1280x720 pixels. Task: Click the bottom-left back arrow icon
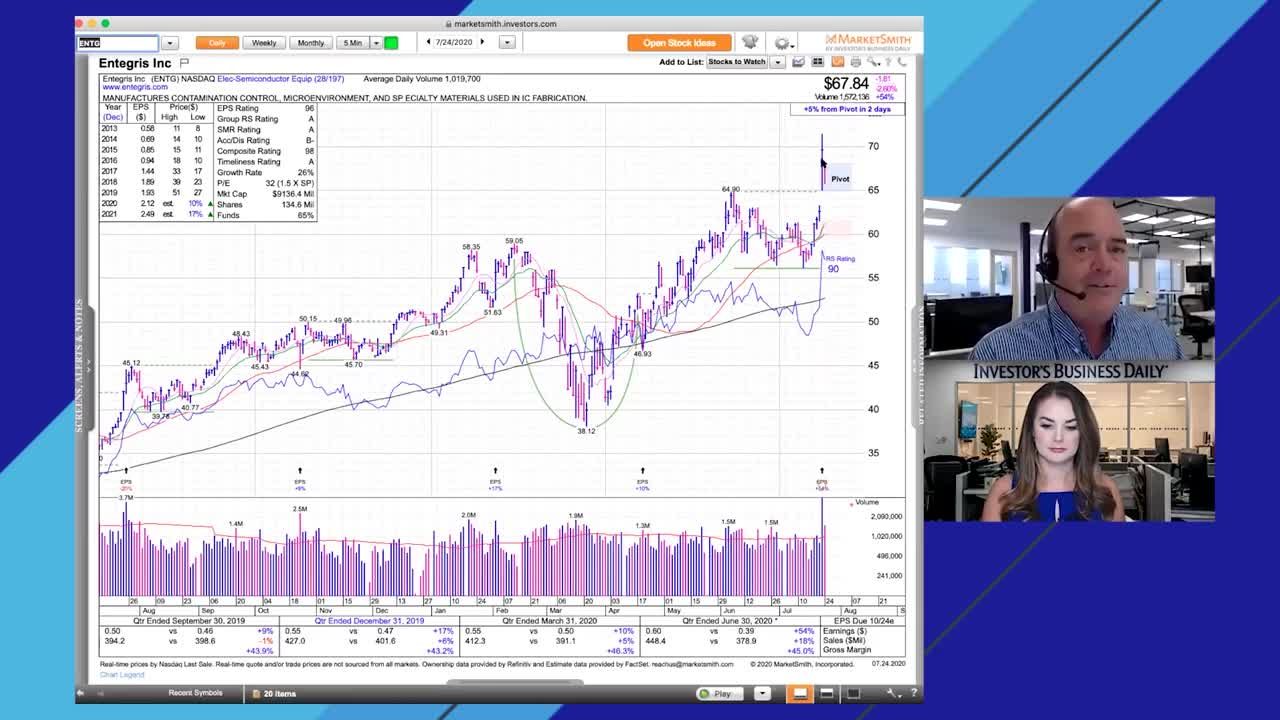pos(81,693)
